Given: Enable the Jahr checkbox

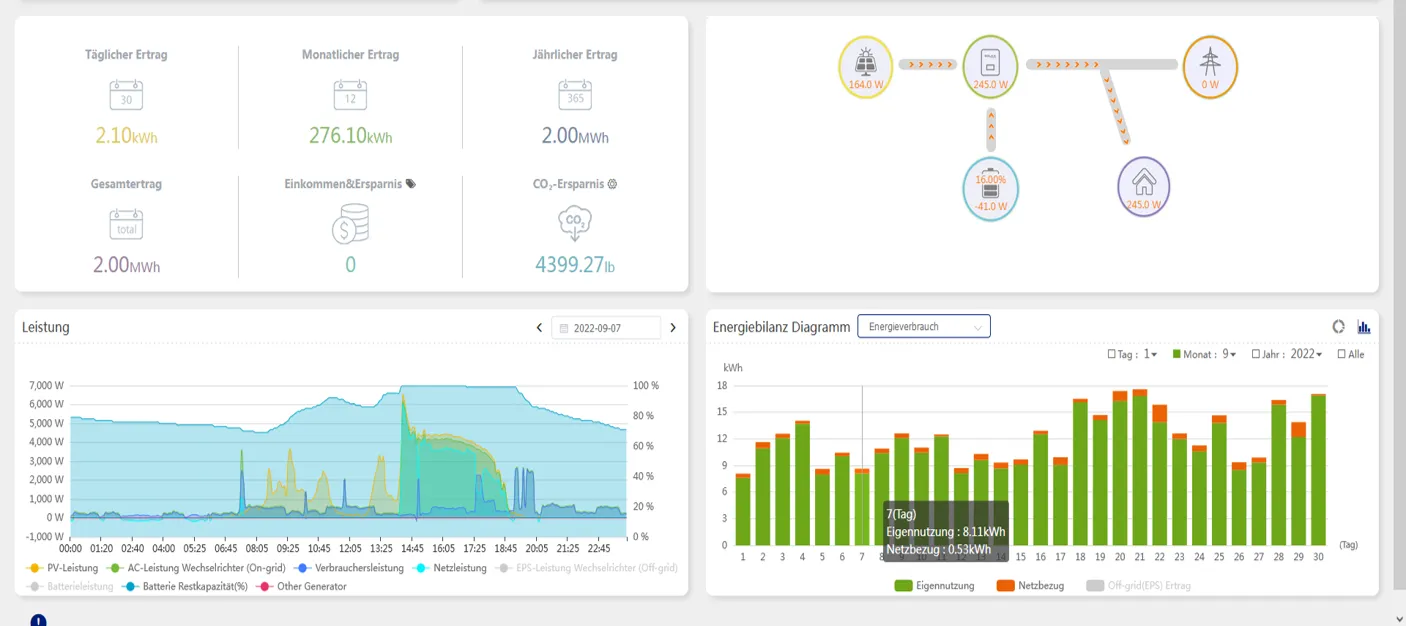Looking at the screenshot, I should [1256, 354].
